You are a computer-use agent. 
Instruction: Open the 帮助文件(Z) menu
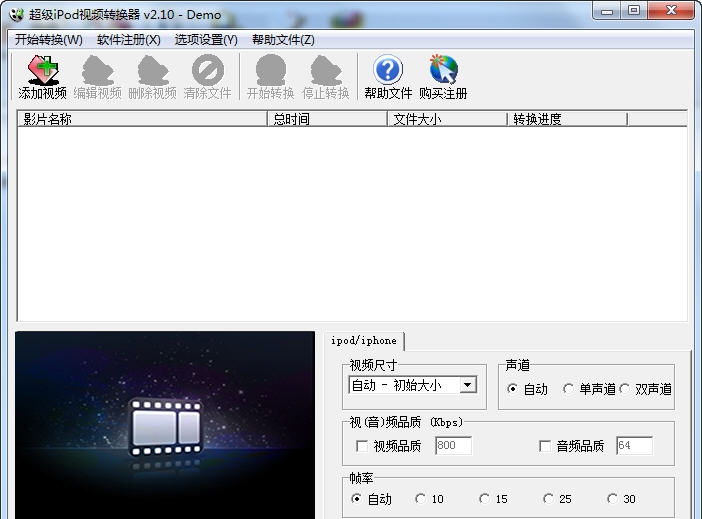click(x=283, y=40)
